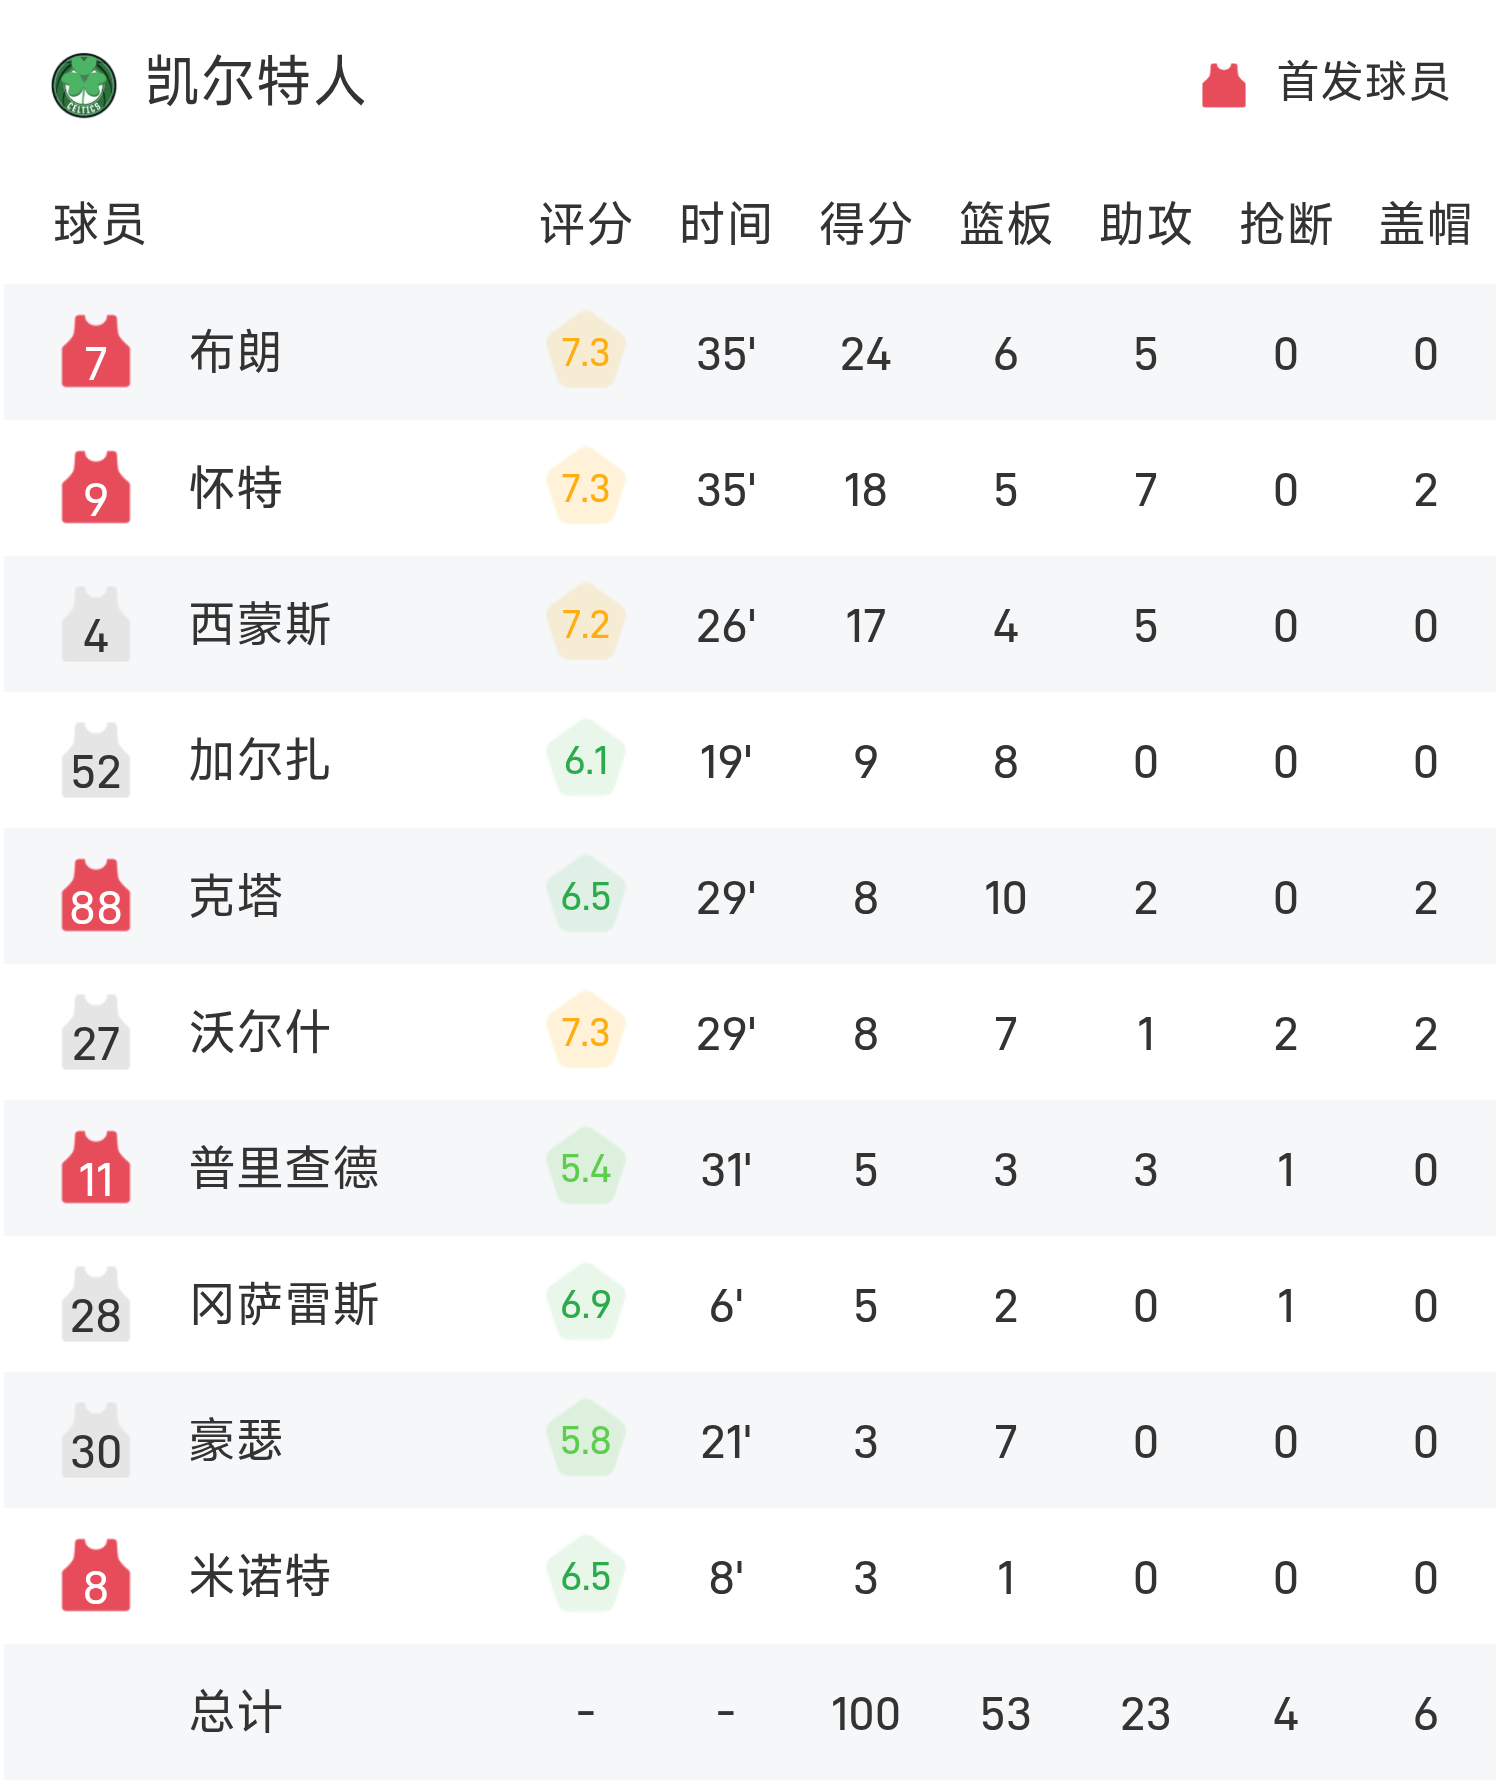This screenshot has width=1500, height=1784.
Task: Click the Celtics team logo
Action: [84, 84]
